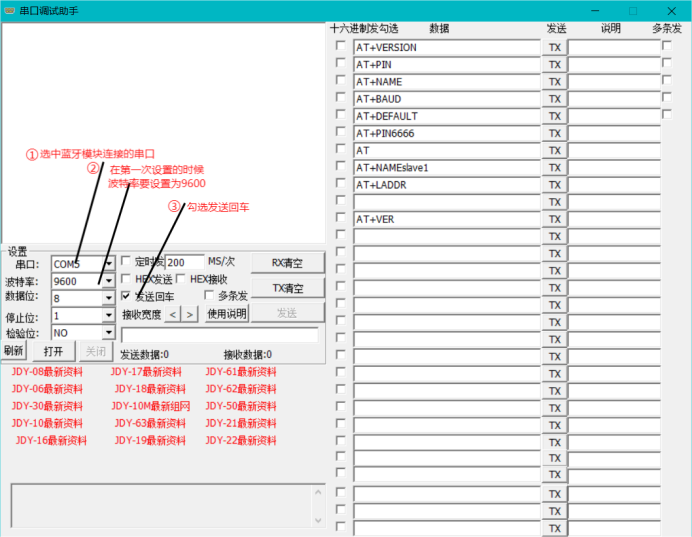Open JDY-19最新资料 link
692x537 pixels.
click(150, 440)
